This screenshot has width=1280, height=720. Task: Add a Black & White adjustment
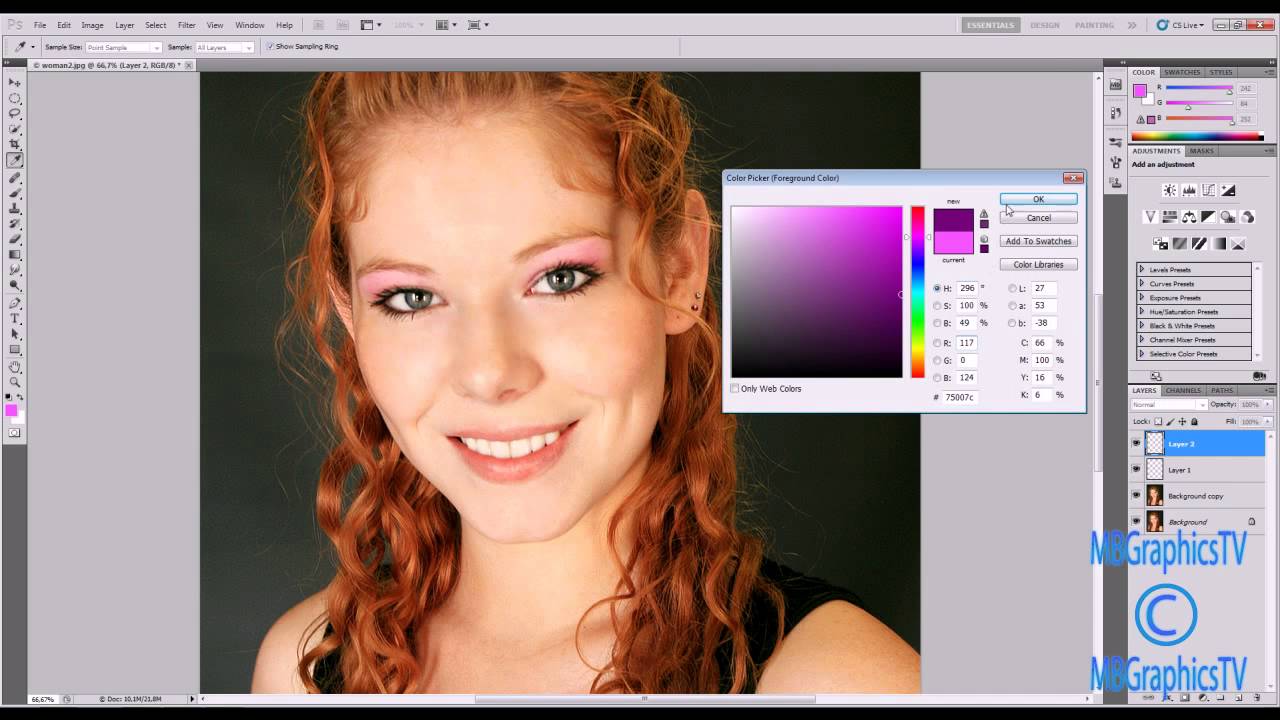pos(1208,217)
